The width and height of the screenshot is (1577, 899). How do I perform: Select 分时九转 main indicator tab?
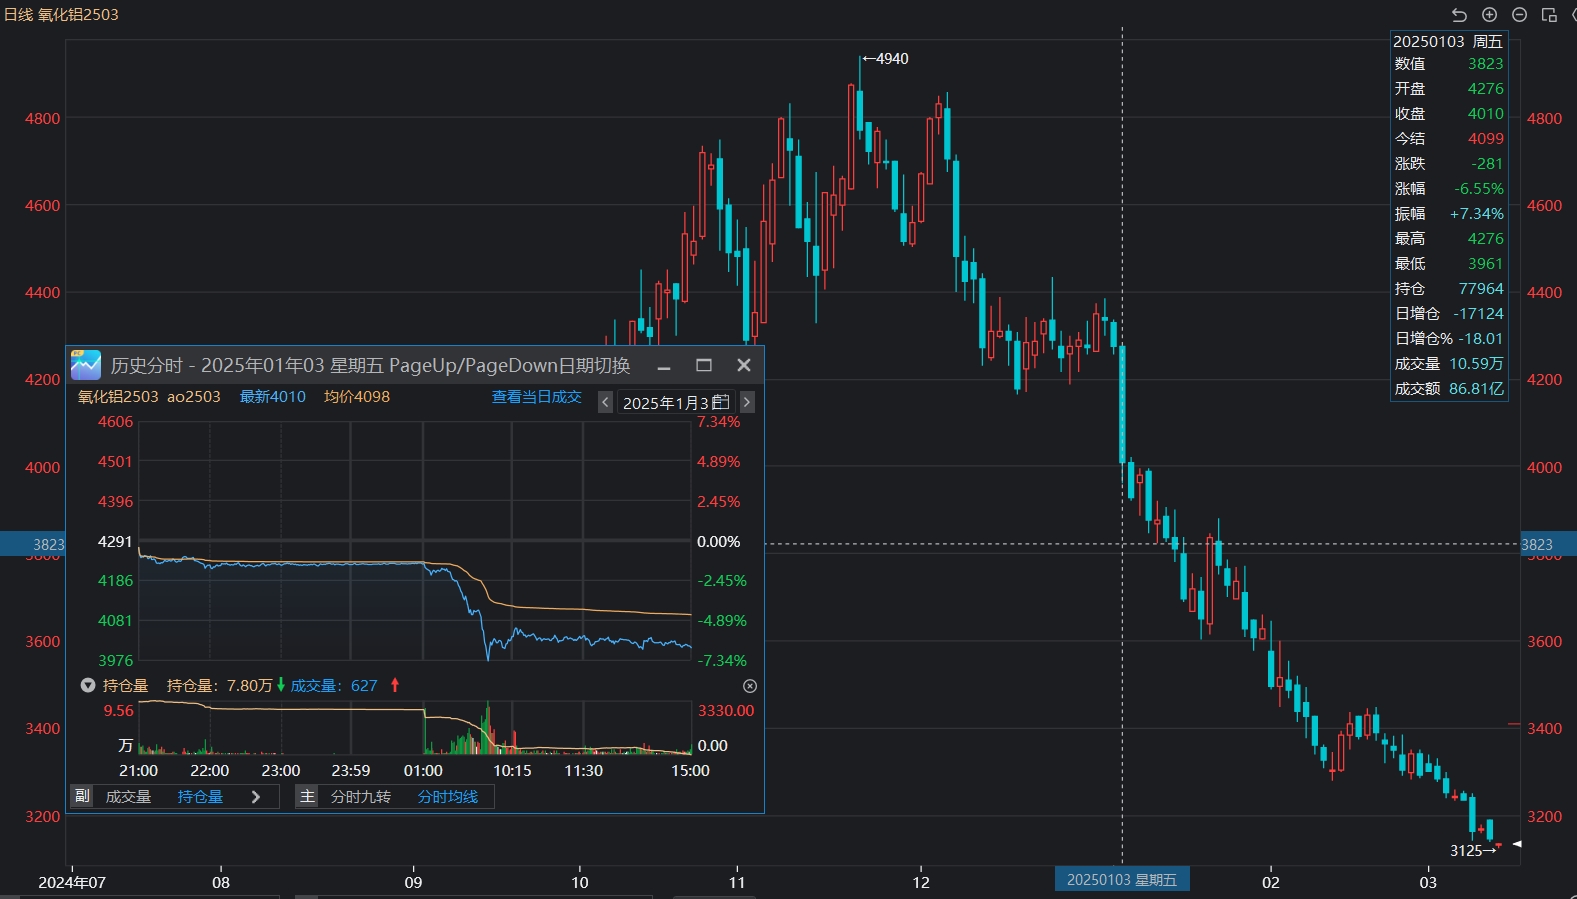click(360, 797)
